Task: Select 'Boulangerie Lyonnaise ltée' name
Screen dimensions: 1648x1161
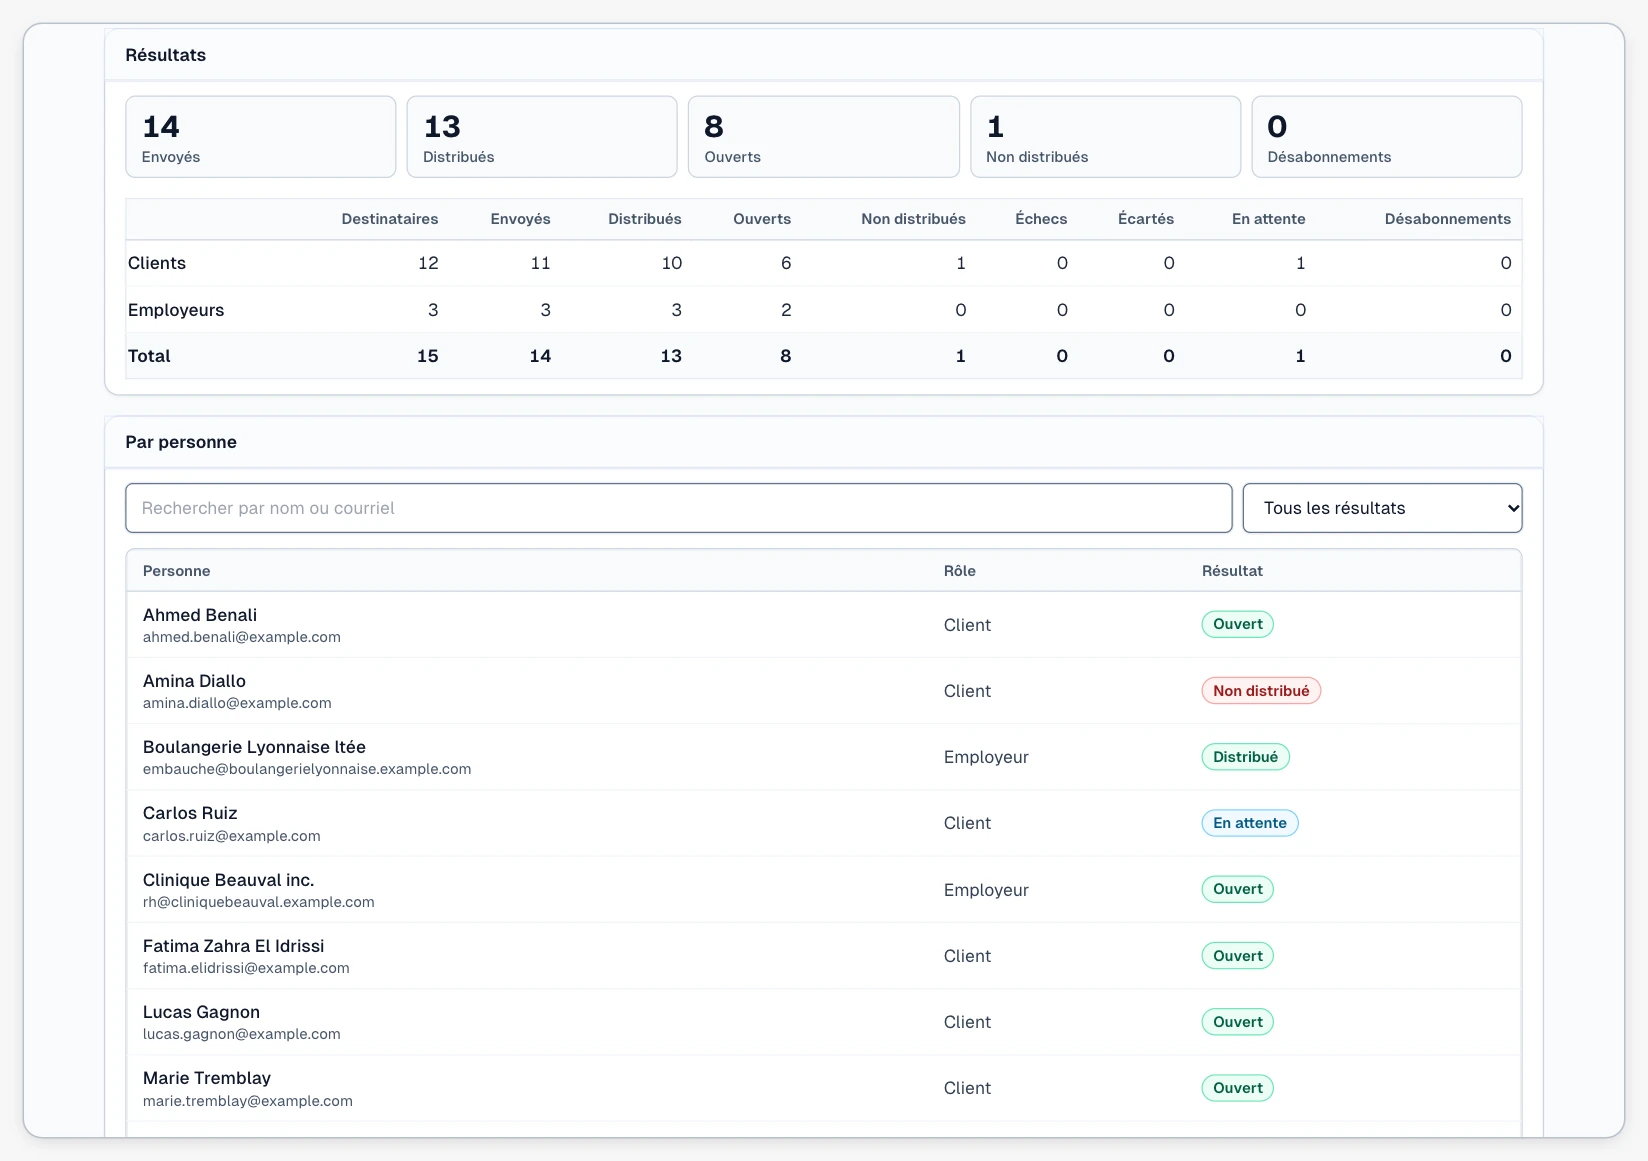Action: coord(254,747)
